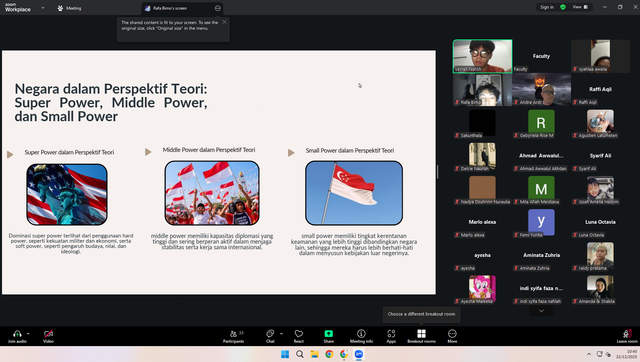The height and width of the screenshot is (362, 640).
Task: Click Leave room
Action: (x=627, y=336)
